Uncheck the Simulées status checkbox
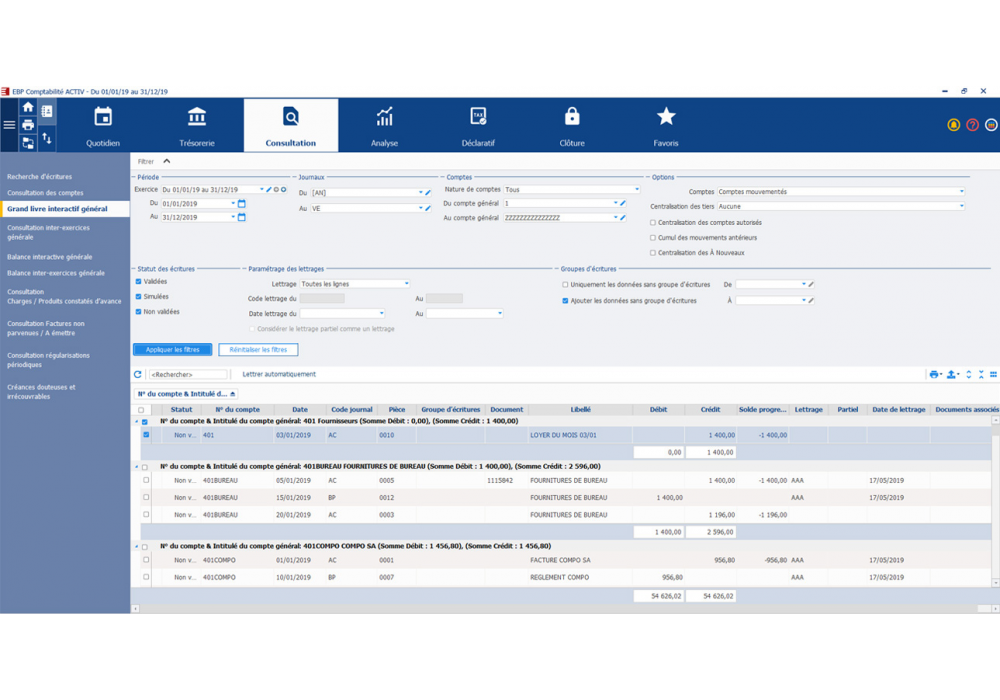1000x700 pixels. tap(139, 297)
